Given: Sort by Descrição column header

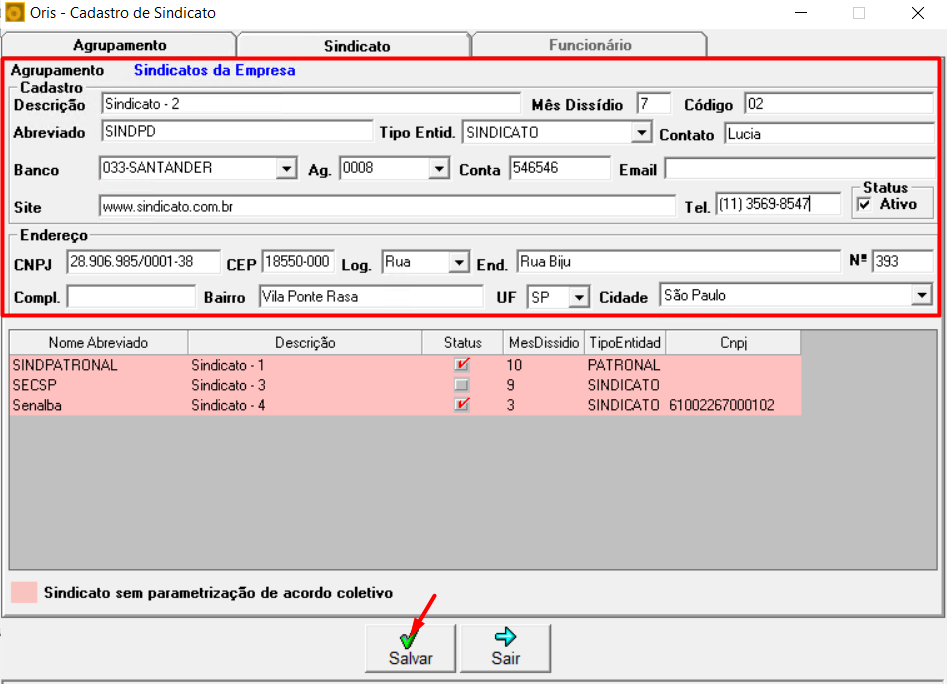Looking at the screenshot, I should click(x=305, y=342).
